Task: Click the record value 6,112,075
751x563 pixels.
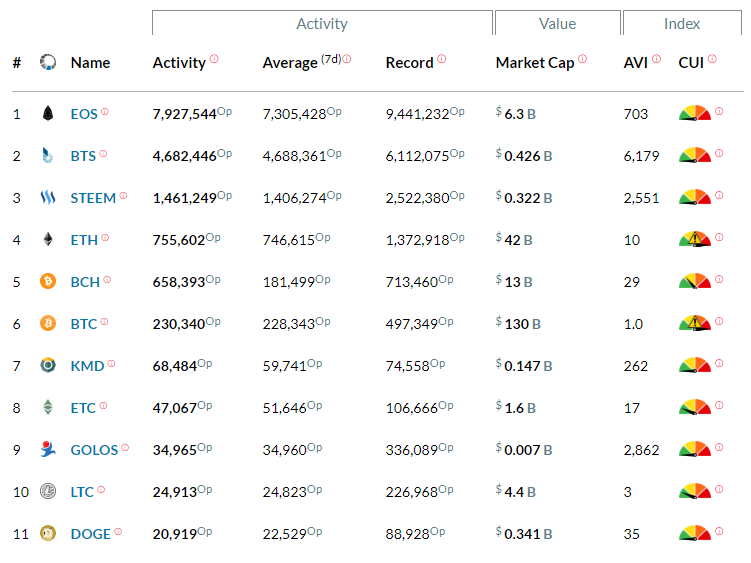Action: point(417,156)
